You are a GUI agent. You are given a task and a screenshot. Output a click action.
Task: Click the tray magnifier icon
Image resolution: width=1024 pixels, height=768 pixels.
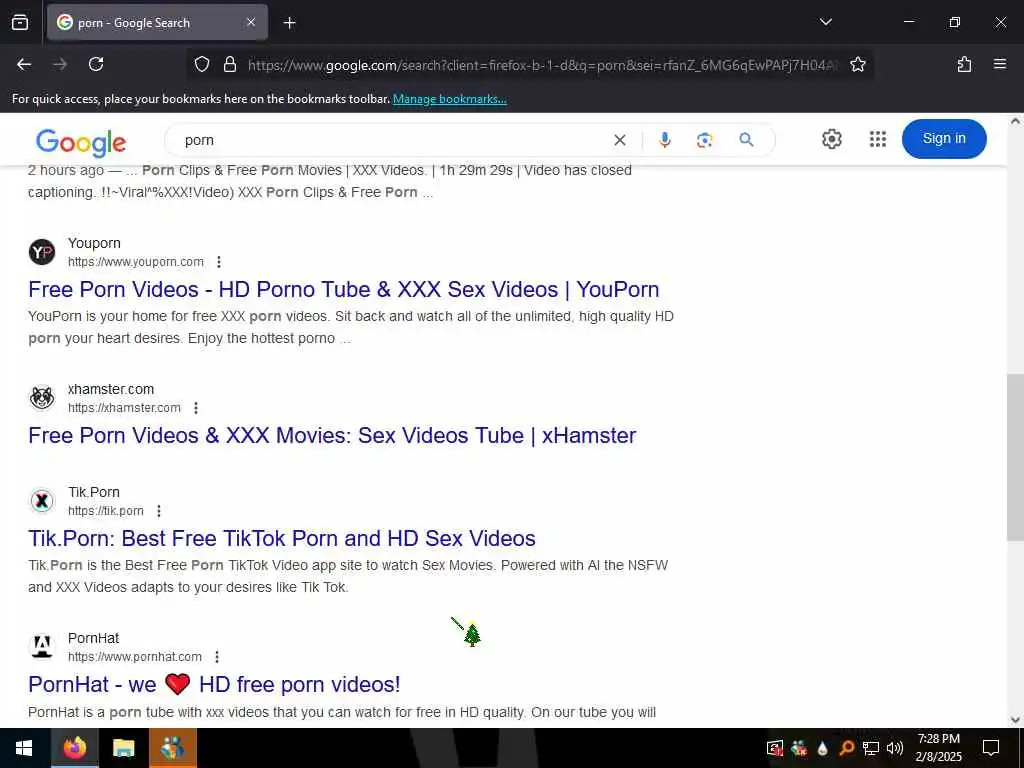tap(846, 748)
